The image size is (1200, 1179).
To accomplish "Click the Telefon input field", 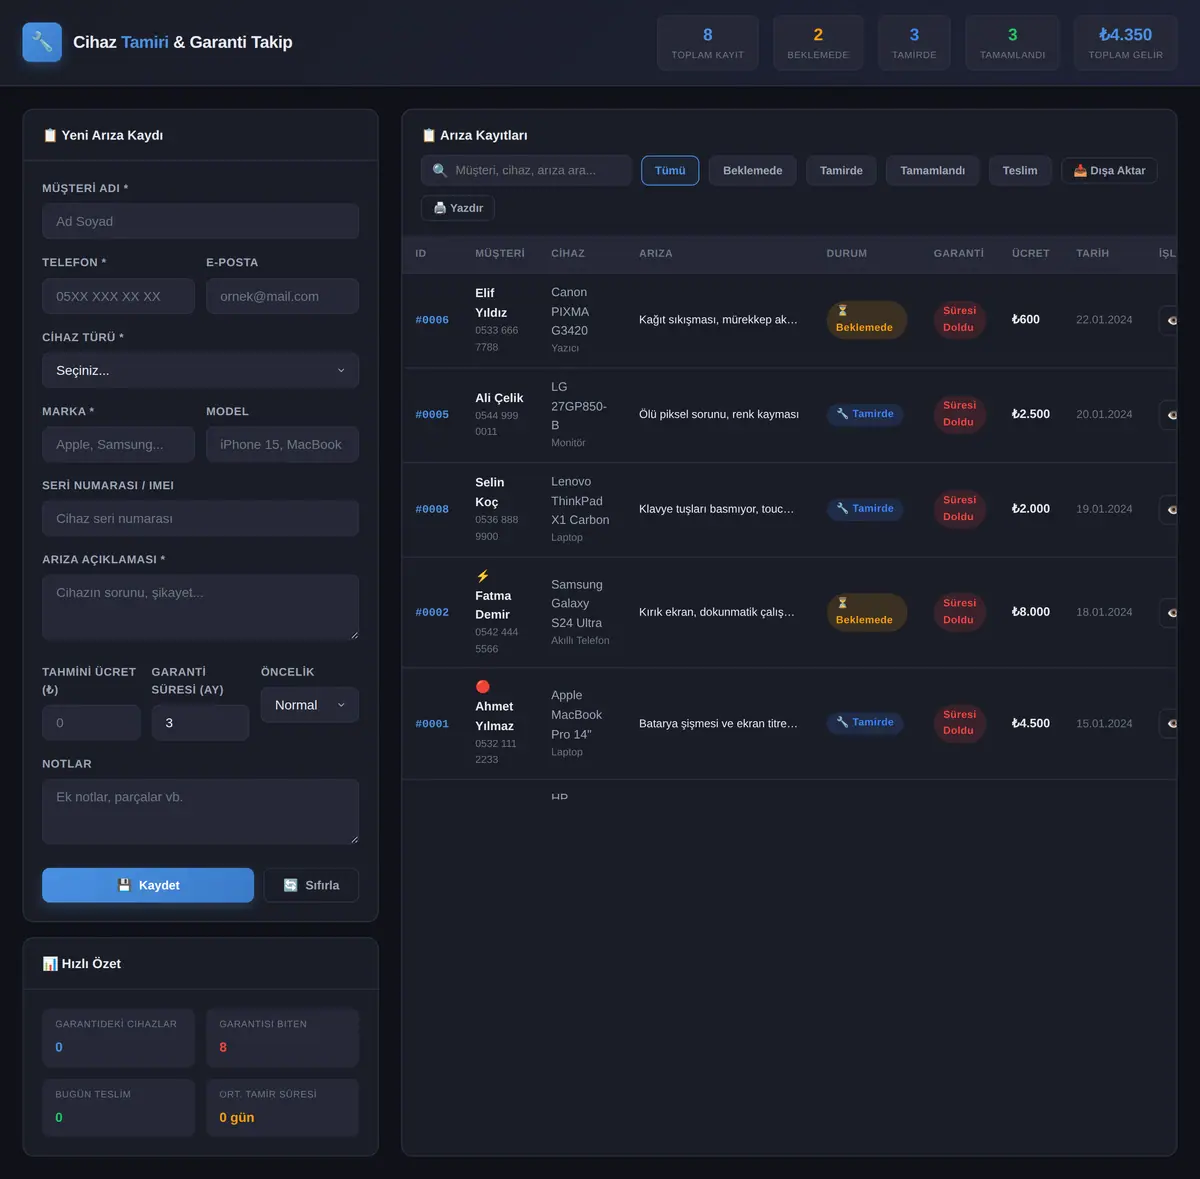I will pyautogui.click(x=118, y=296).
